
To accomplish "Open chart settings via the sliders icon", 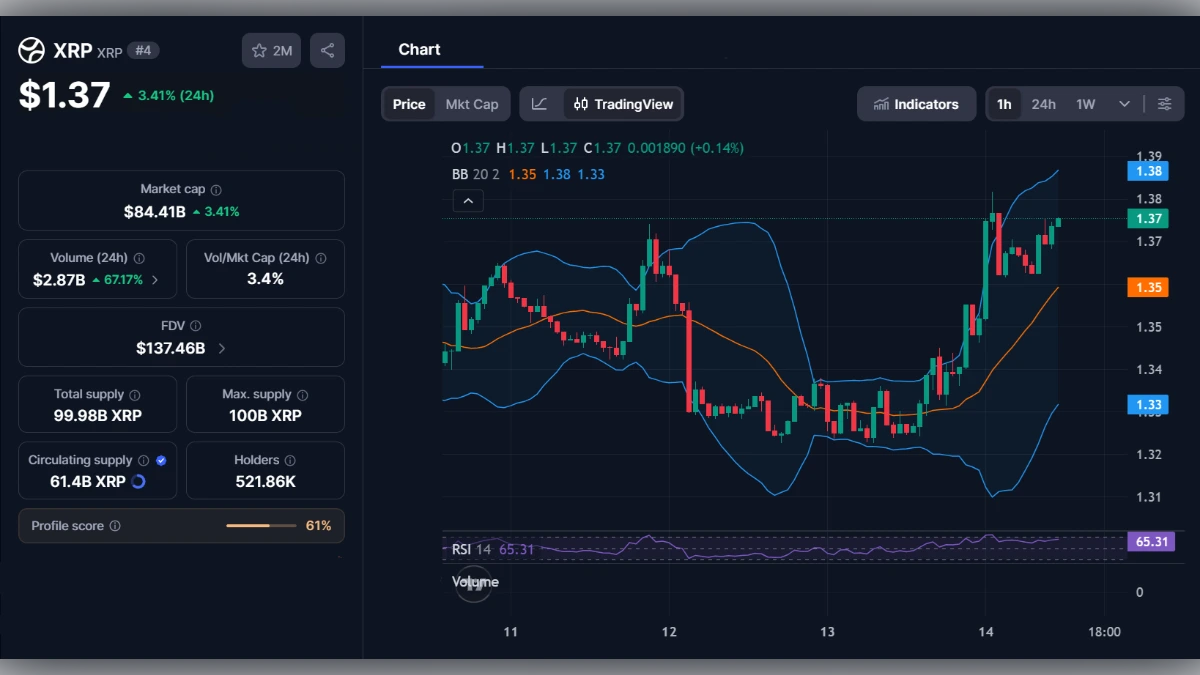I will [1164, 103].
